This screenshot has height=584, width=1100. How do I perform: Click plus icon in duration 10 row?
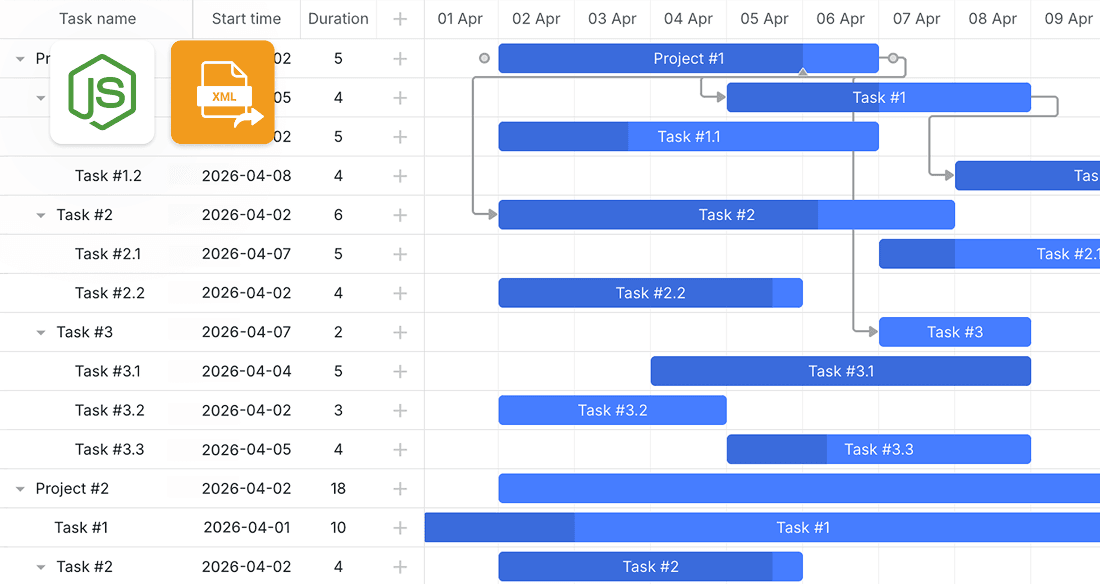tap(400, 527)
